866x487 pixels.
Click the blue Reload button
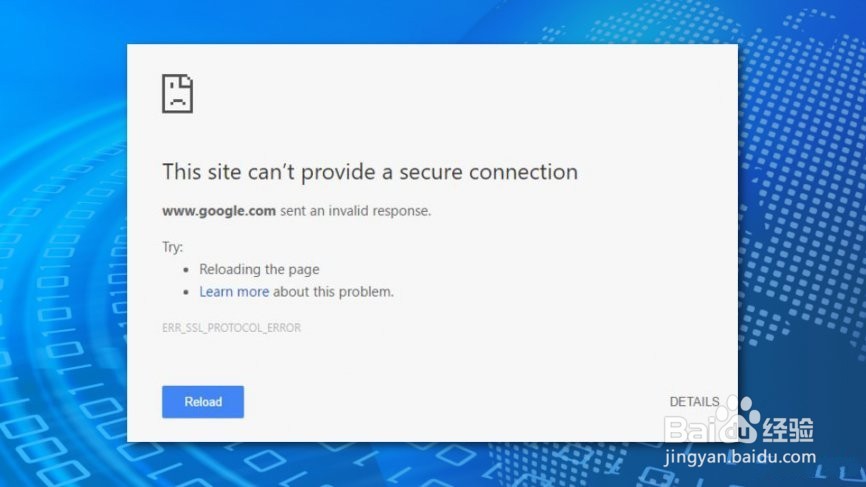point(203,402)
